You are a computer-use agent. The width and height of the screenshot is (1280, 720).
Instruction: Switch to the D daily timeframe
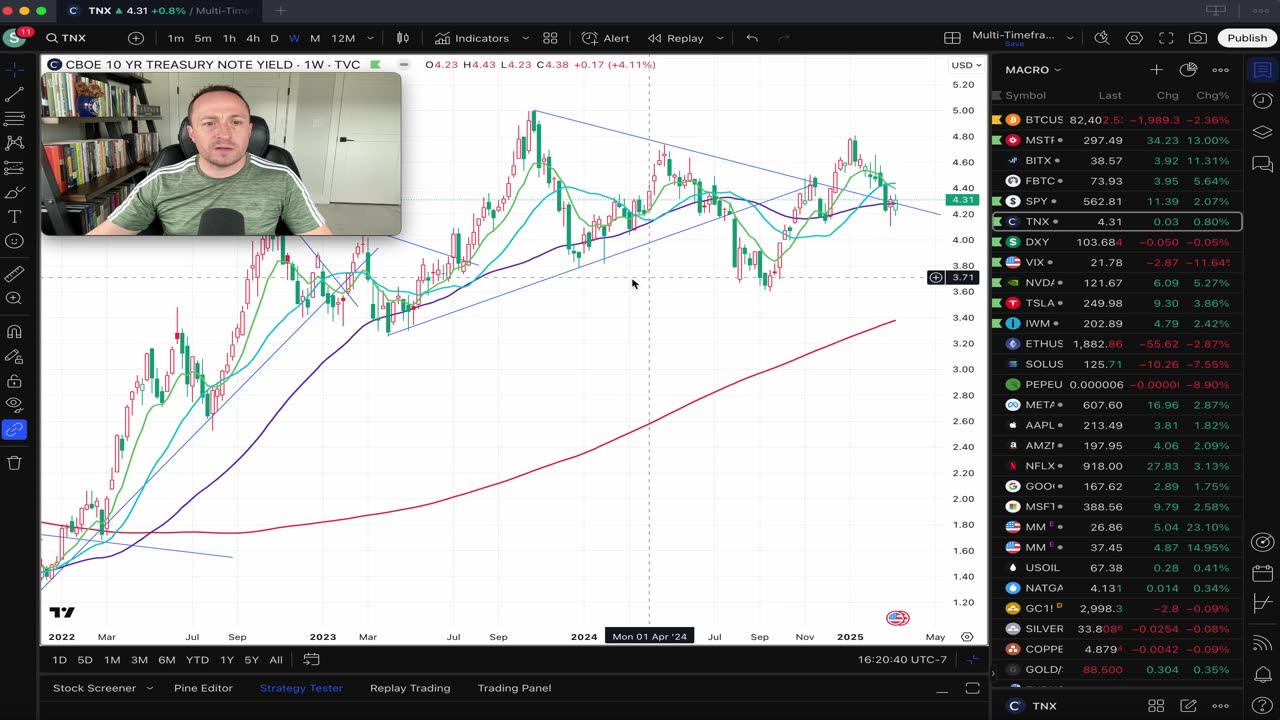tap(274, 38)
